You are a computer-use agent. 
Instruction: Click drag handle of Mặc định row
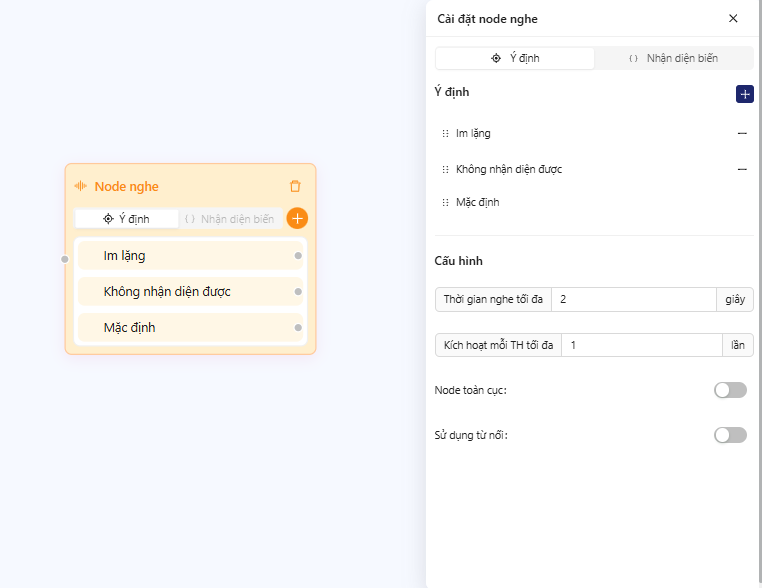[x=445, y=202]
